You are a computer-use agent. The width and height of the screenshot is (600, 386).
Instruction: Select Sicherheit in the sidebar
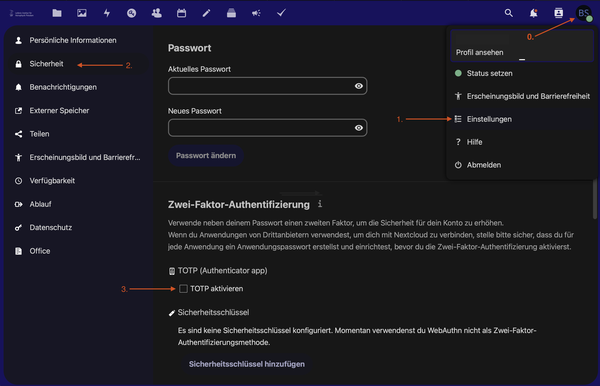tap(77, 64)
